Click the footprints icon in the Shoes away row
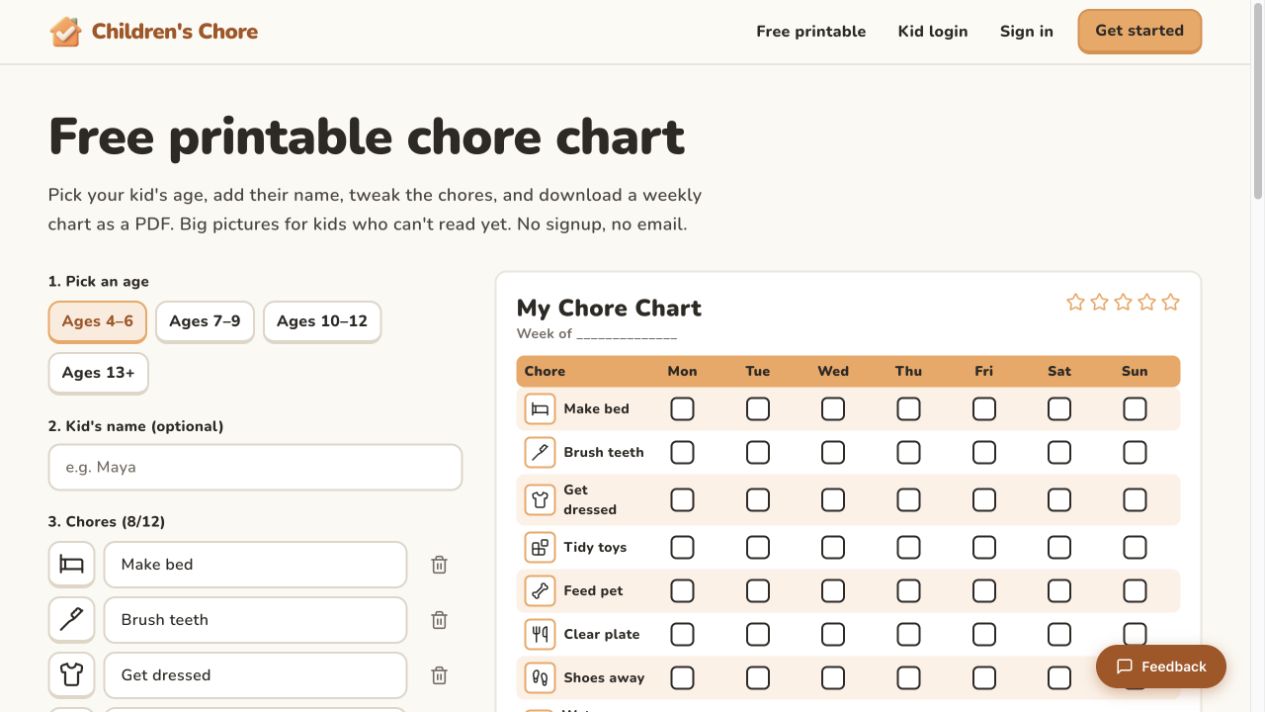Image resolution: width=1265 pixels, height=712 pixels. (x=540, y=678)
